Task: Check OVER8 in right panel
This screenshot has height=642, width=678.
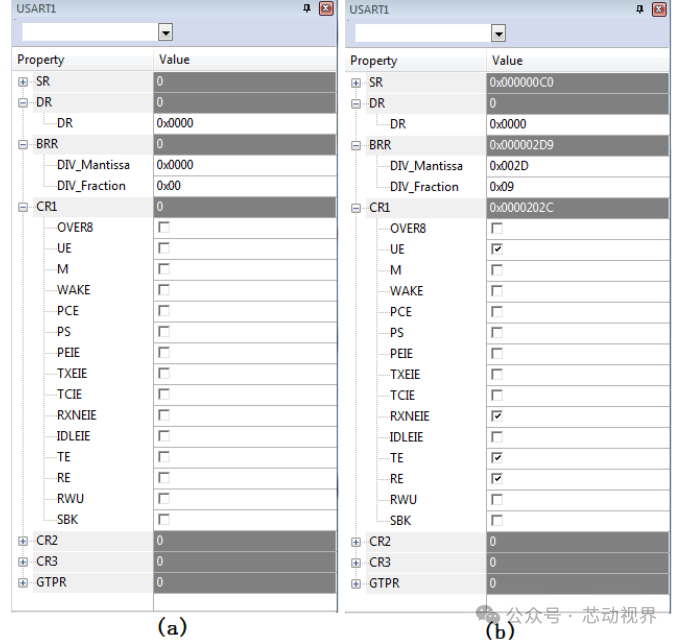Action: click(497, 228)
